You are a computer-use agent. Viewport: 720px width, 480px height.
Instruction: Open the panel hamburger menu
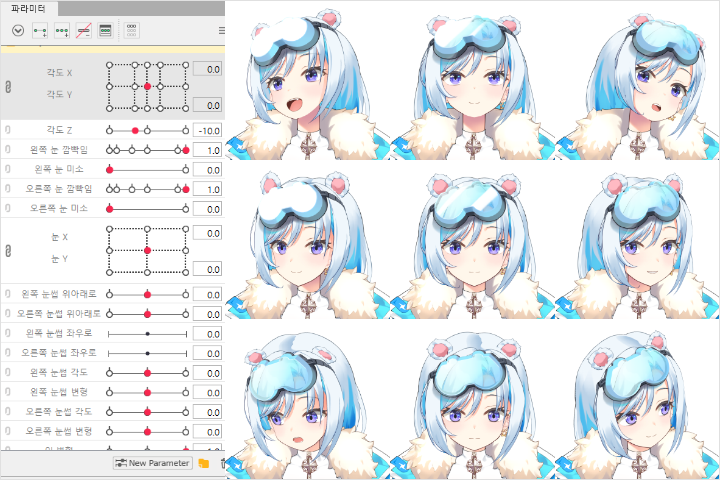[x=222, y=30]
